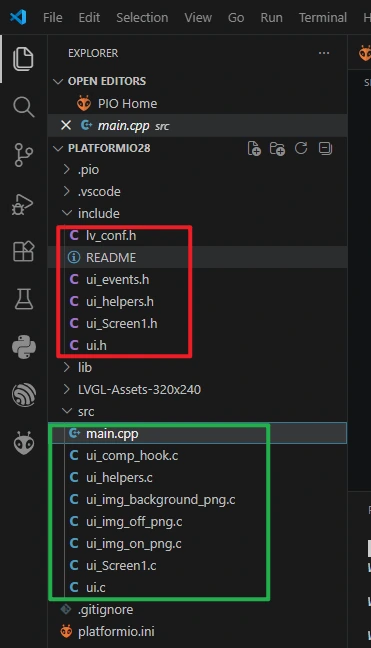Open the Selection menu

[x=142, y=17]
